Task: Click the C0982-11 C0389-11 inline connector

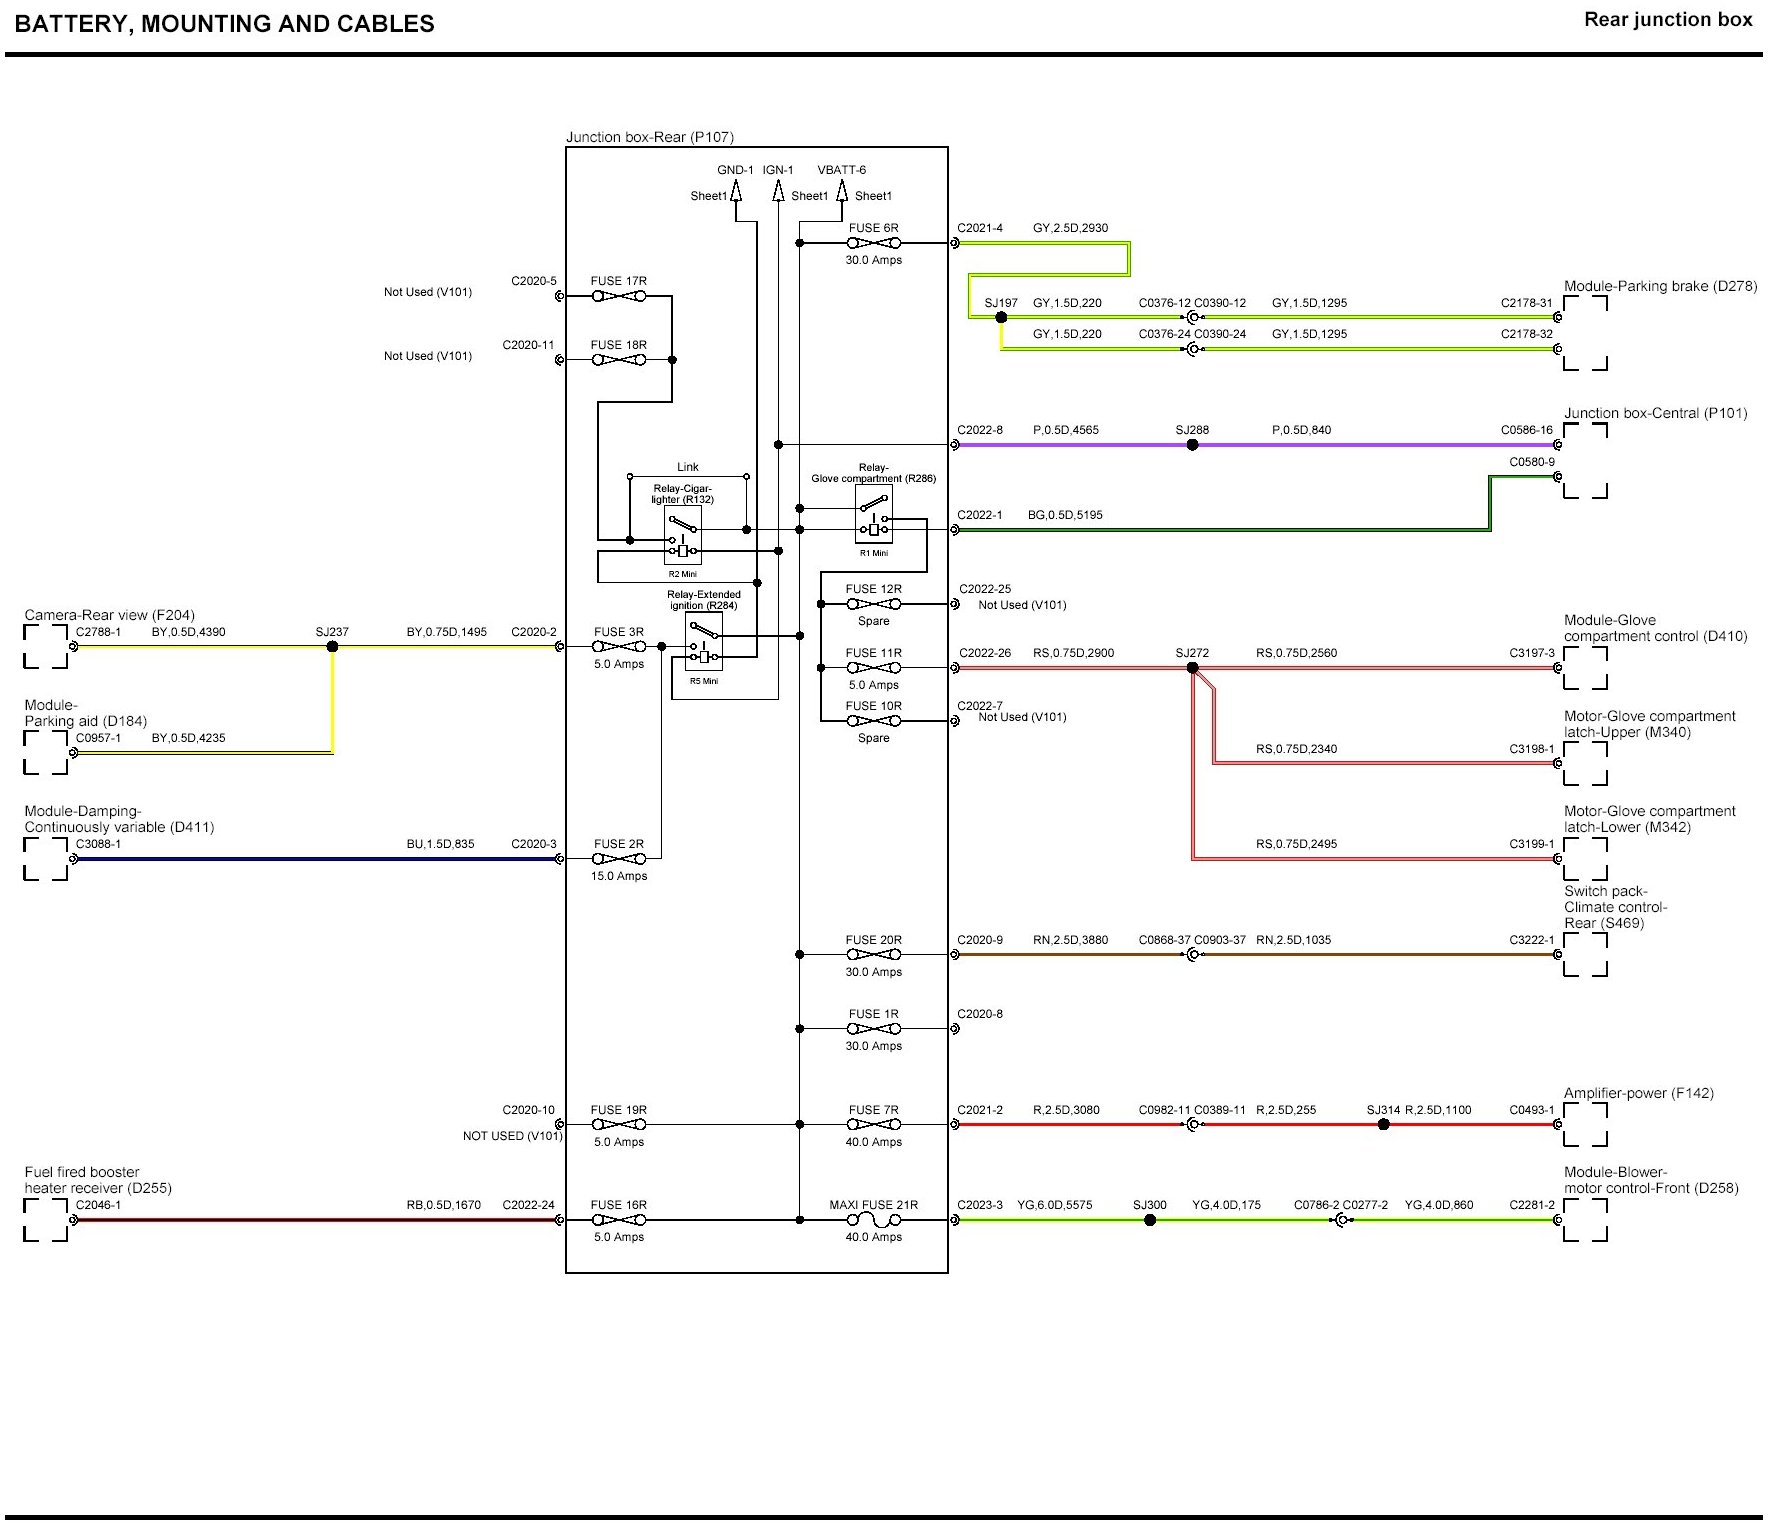Action: click(x=1192, y=1125)
